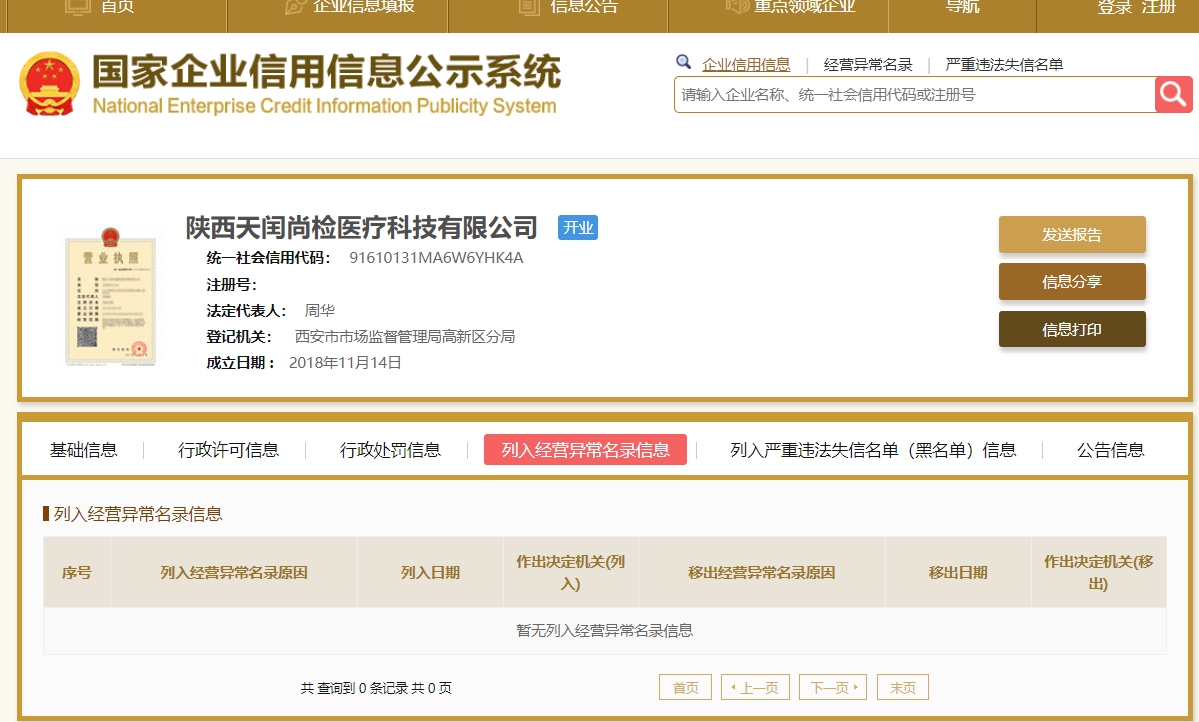The height and width of the screenshot is (722, 1199).
Task: Click the 序号 column header
Action: [76, 572]
